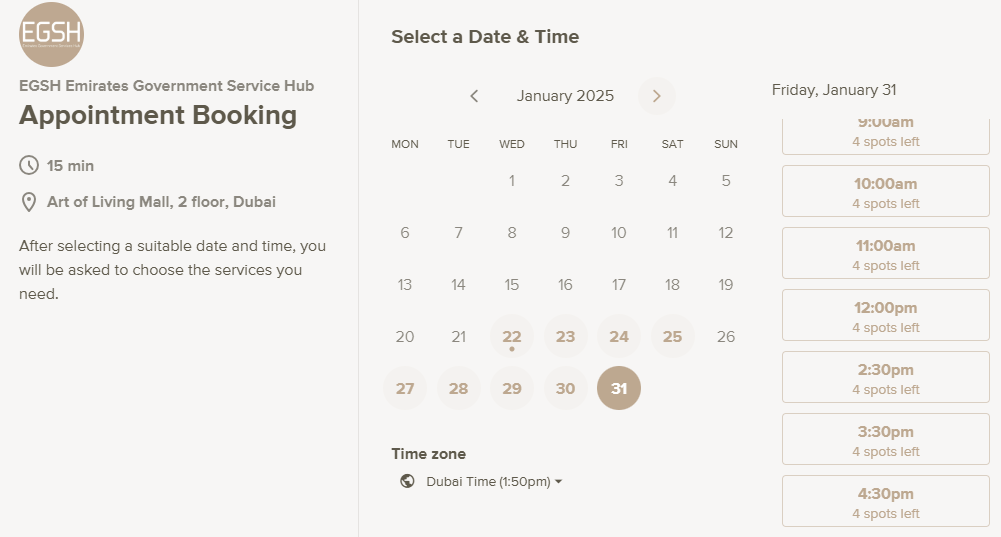Pick the 2:30pm time slot

(x=885, y=377)
